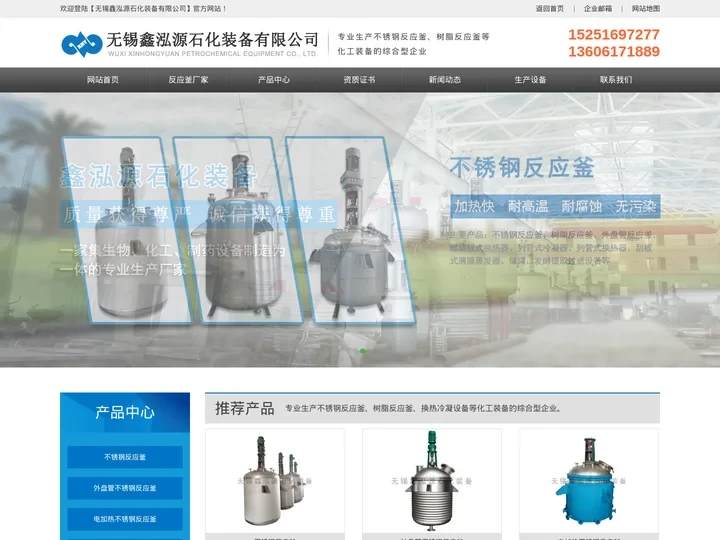Open the blue reactor product thumbnail
Image resolution: width=720 pixels, height=540 pixels.
[589, 481]
